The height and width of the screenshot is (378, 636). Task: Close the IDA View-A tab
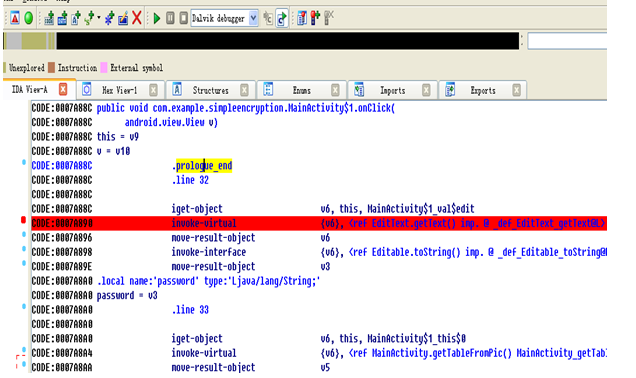pyautogui.click(x=63, y=89)
